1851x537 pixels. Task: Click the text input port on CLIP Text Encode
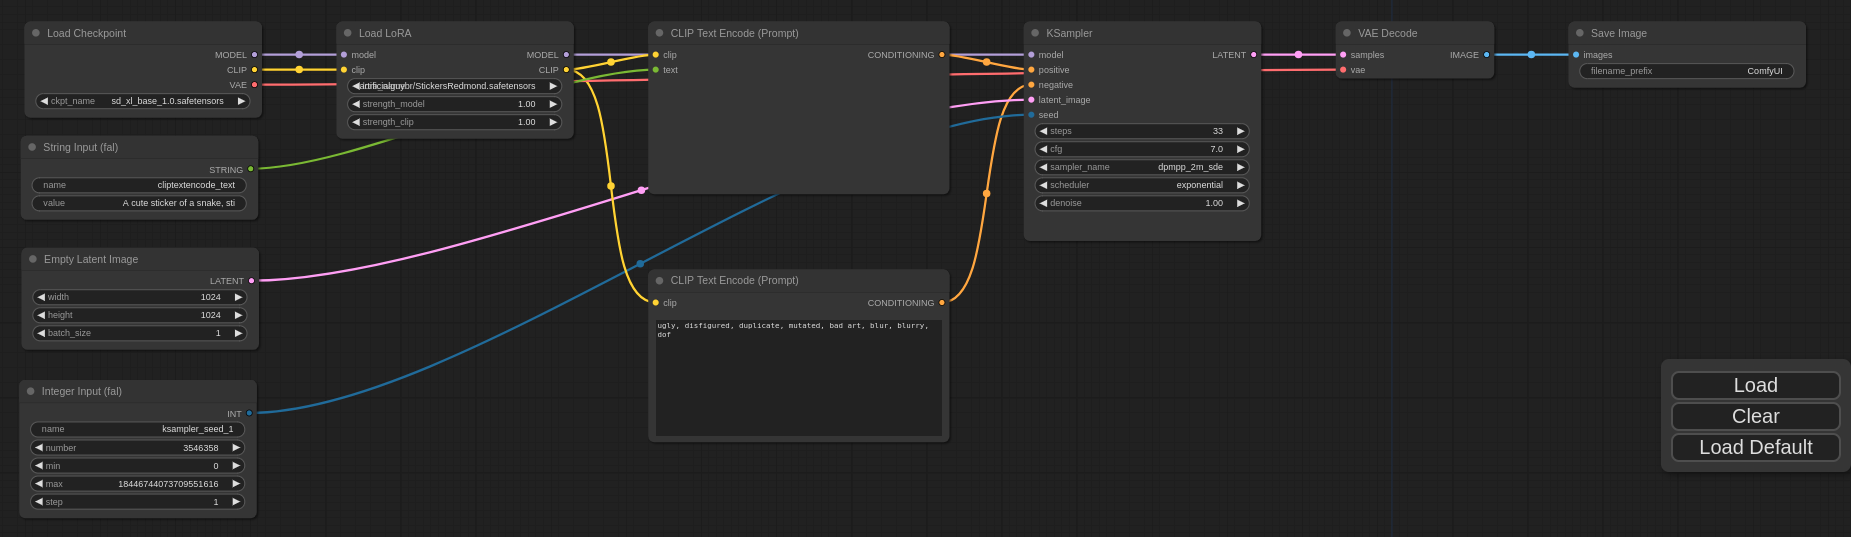tap(656, 70)
